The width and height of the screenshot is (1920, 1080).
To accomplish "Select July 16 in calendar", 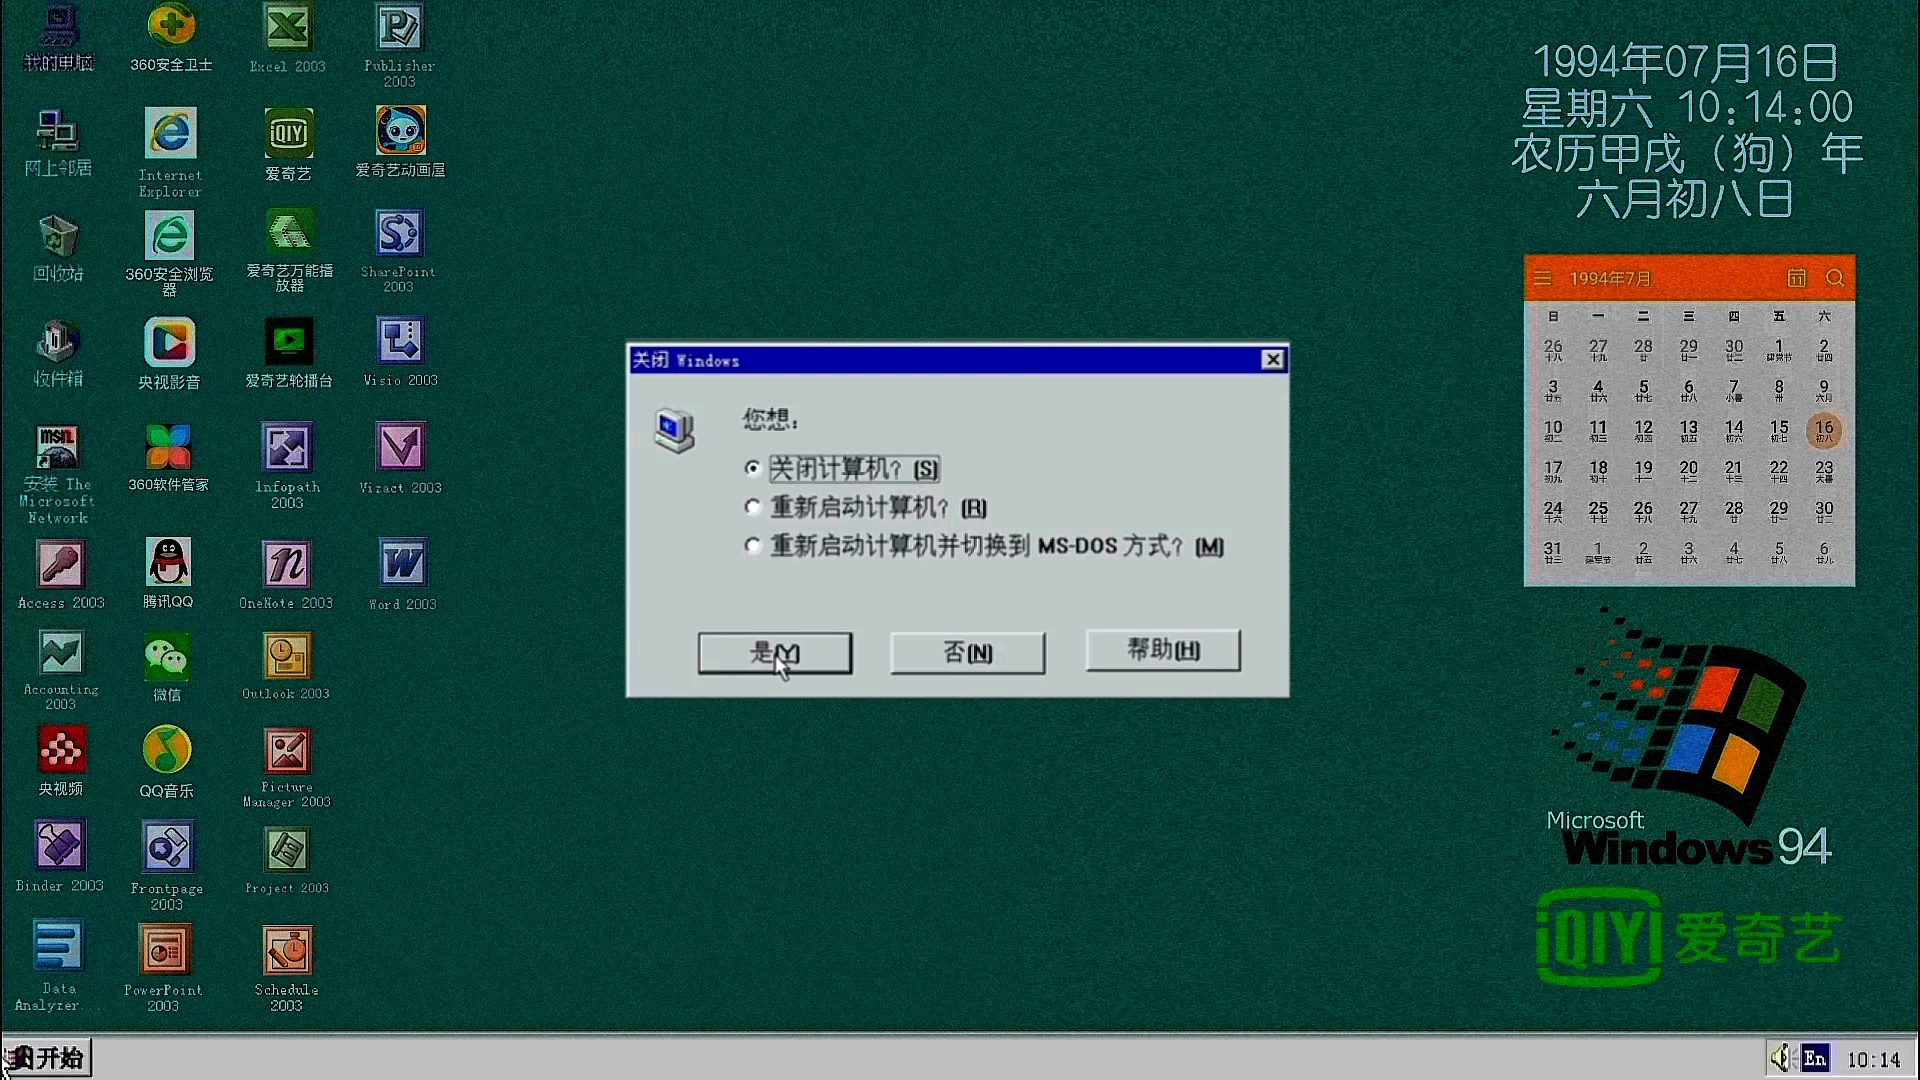I will point(1824,430).
